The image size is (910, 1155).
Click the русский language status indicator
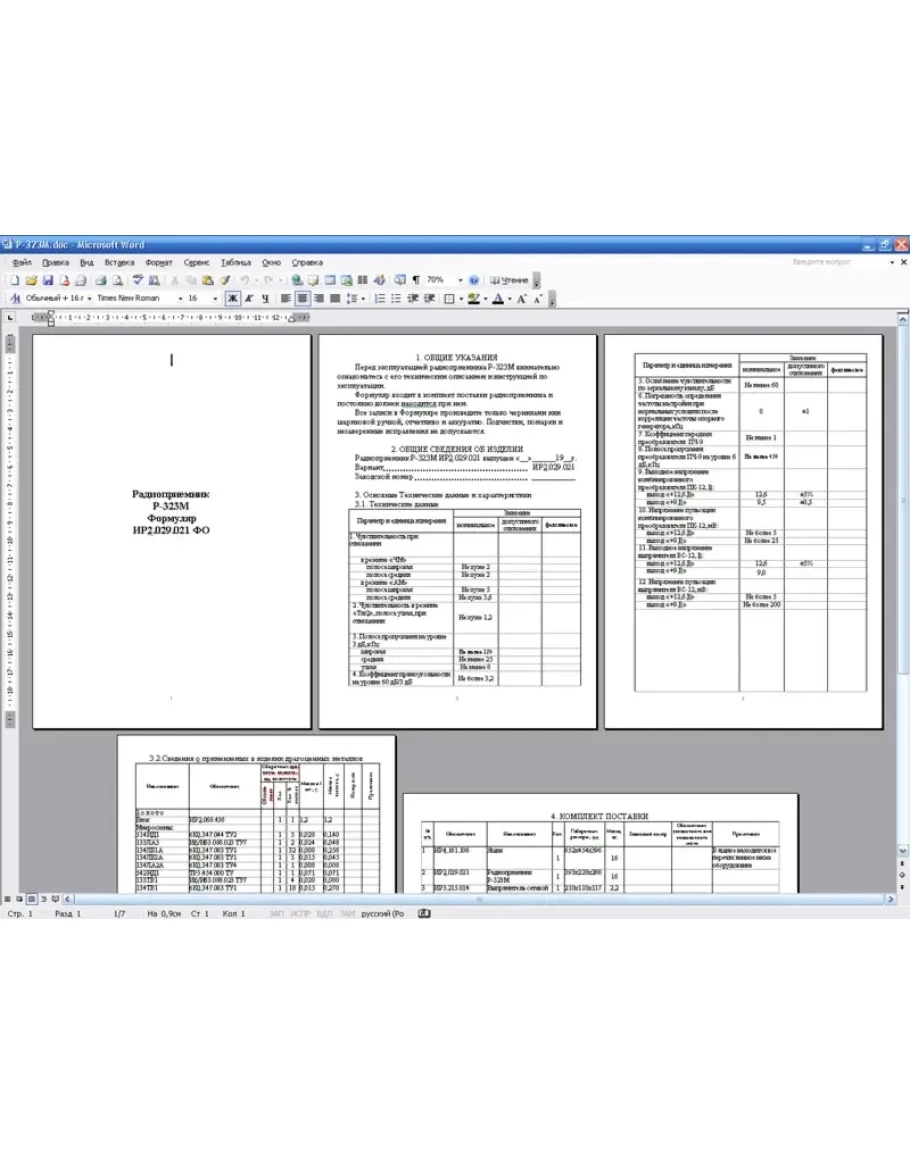381,914
